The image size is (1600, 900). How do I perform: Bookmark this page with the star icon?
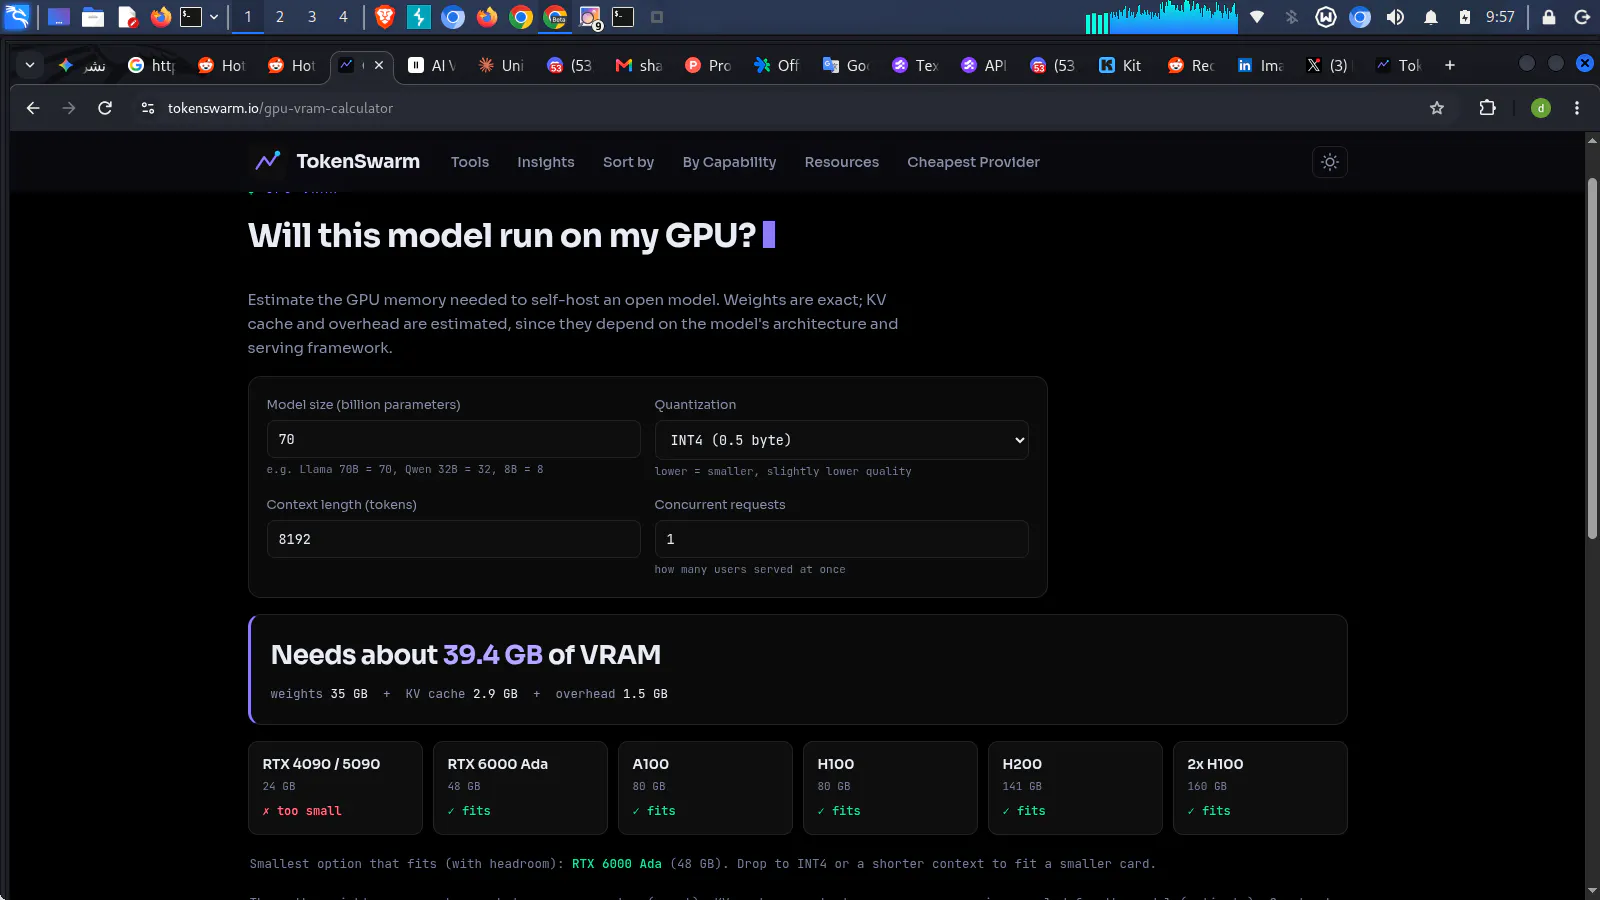coord(1437,108)
